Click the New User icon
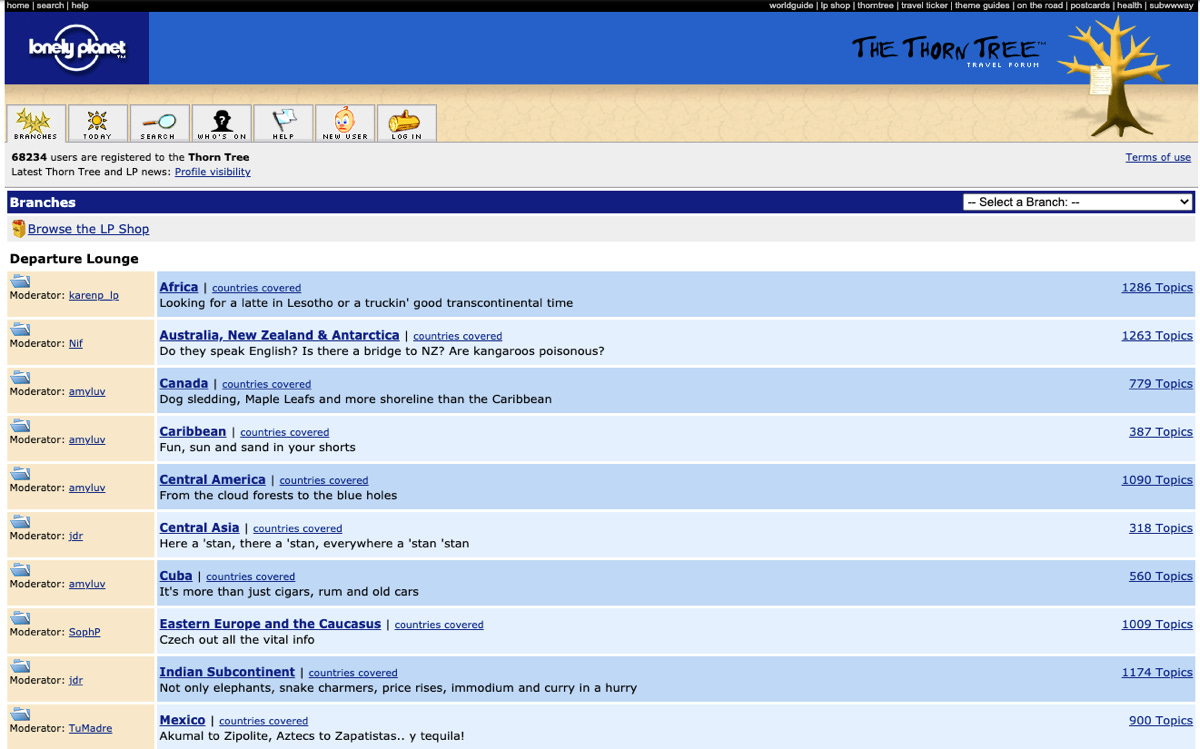 (345, 123)
